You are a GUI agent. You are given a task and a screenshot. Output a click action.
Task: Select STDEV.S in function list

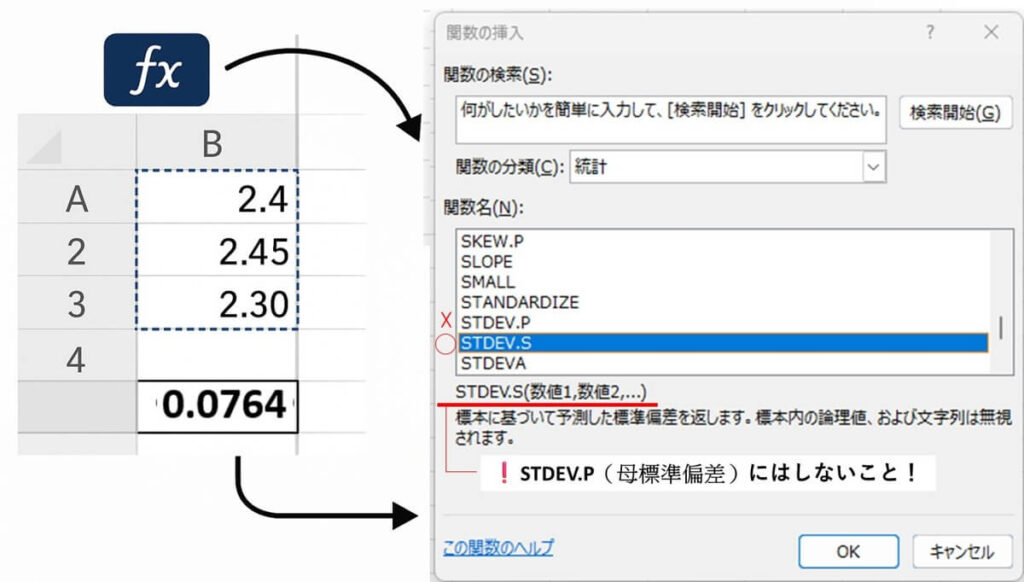723,343
